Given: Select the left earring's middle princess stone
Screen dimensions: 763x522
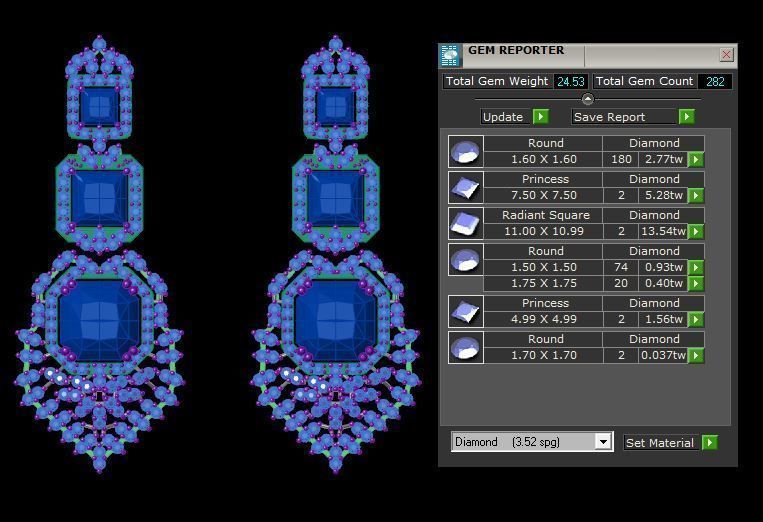Looking at the screenshot, I should pyautogui.click(x=99, y=198).
